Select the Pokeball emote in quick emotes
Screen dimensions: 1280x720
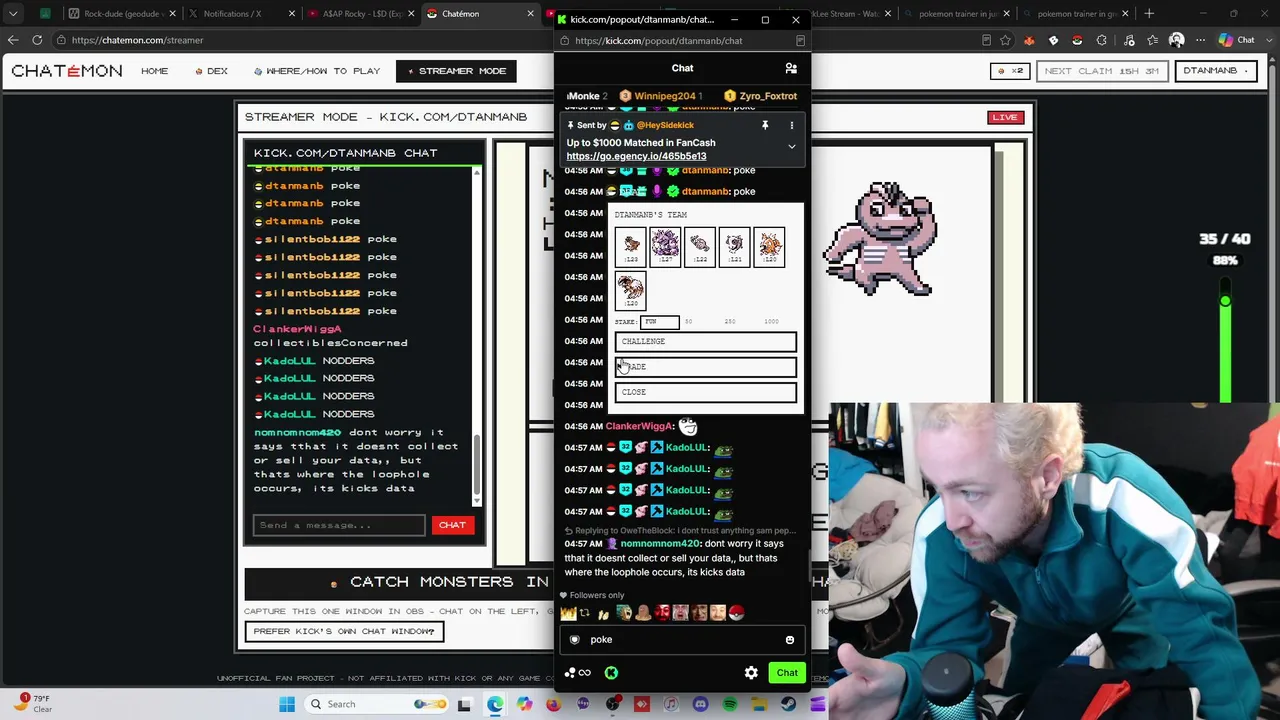pyautogui.click(x=737, y=613)
